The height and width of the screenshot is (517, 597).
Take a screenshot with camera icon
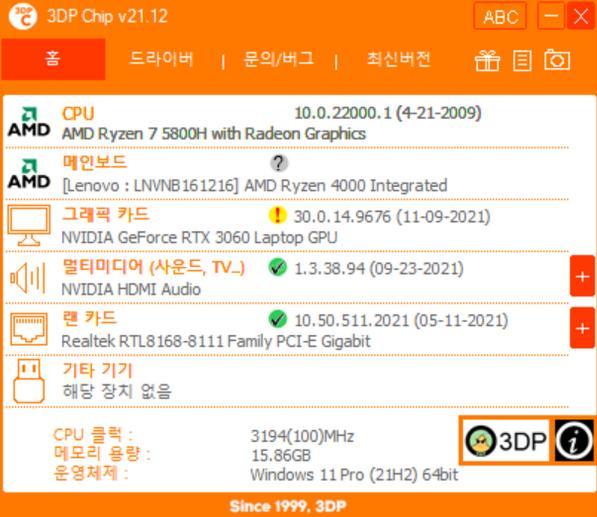[x=557, y=60]
